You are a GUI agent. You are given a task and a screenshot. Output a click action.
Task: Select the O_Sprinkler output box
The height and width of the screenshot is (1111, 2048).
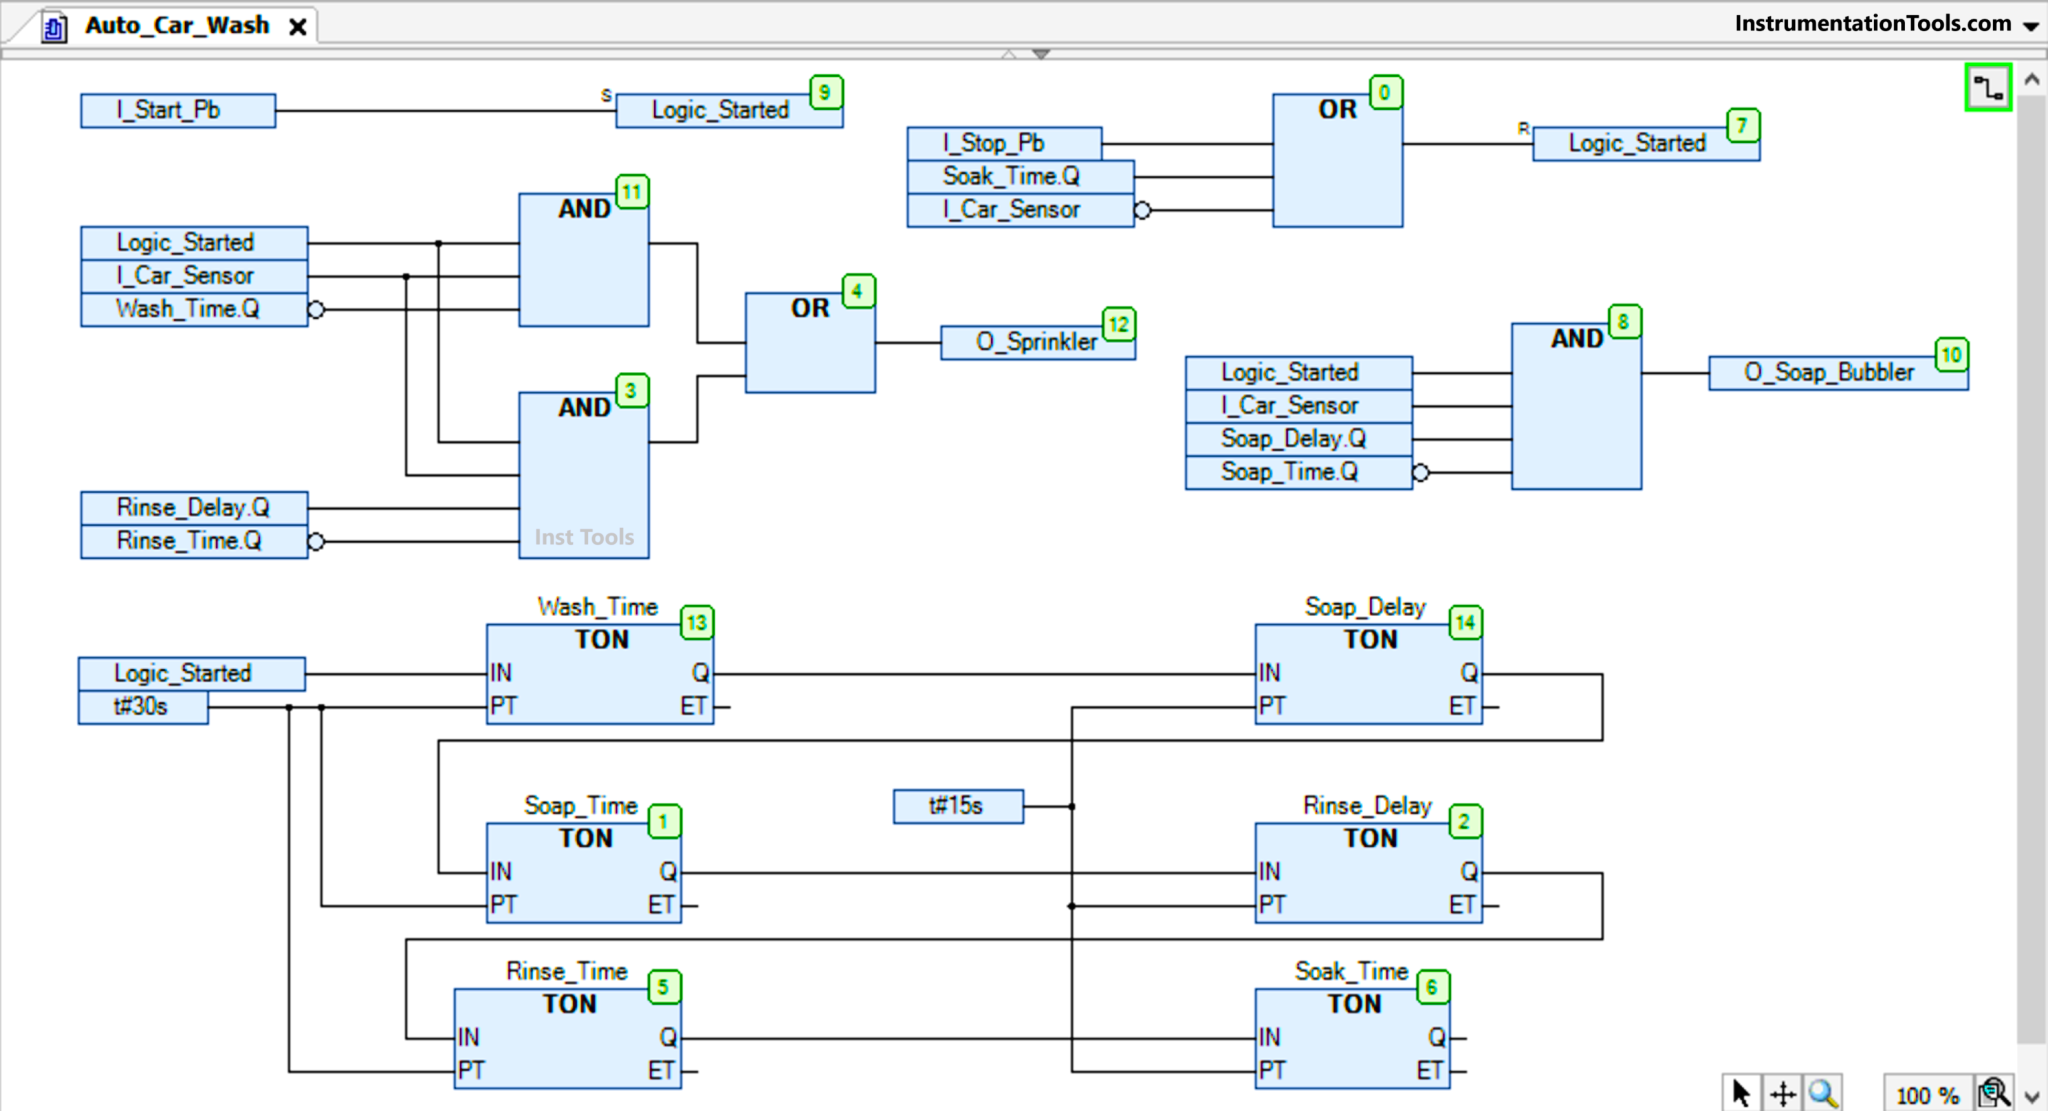pos(1038,342)
